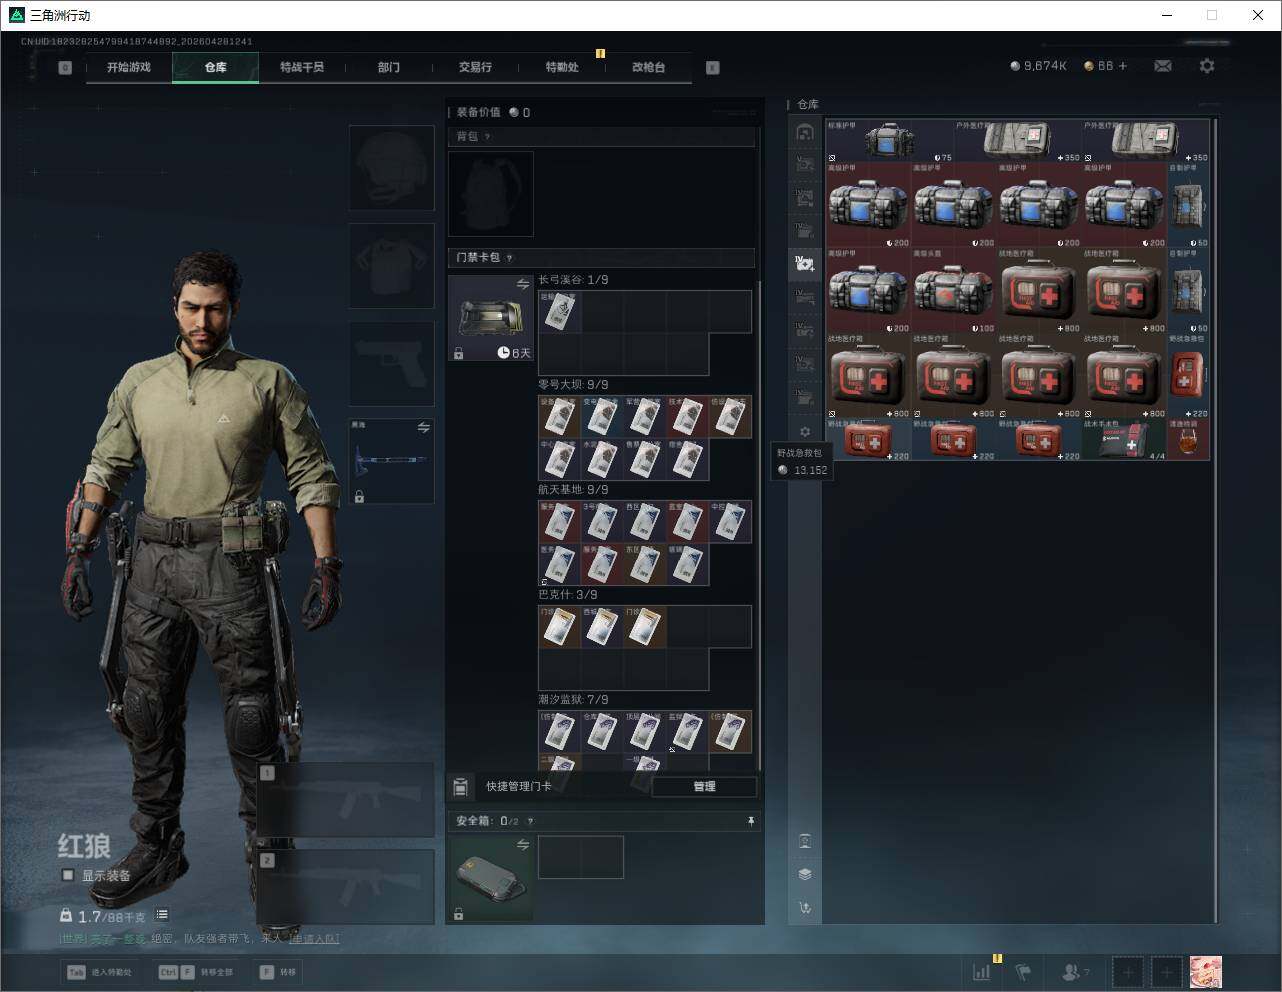
Task: Select the single keycard under 长弓溪谷
Action: click(x=560, y=312)
